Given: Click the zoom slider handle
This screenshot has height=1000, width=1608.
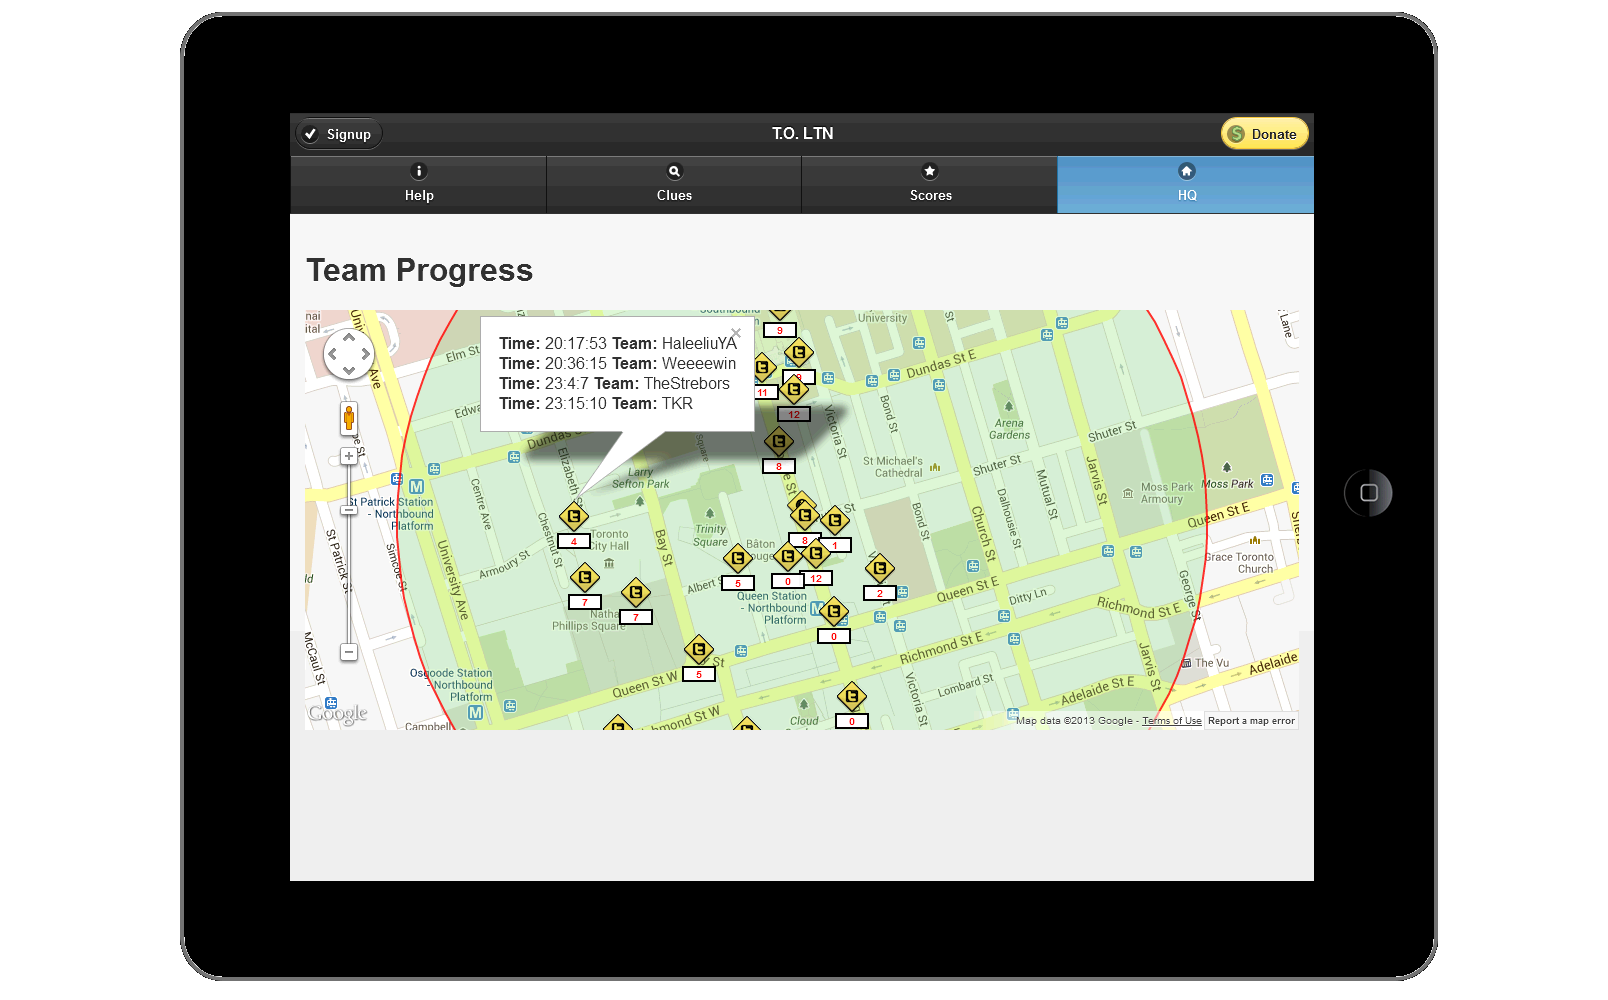Looking at the screenshot, I should click(349, 510).
